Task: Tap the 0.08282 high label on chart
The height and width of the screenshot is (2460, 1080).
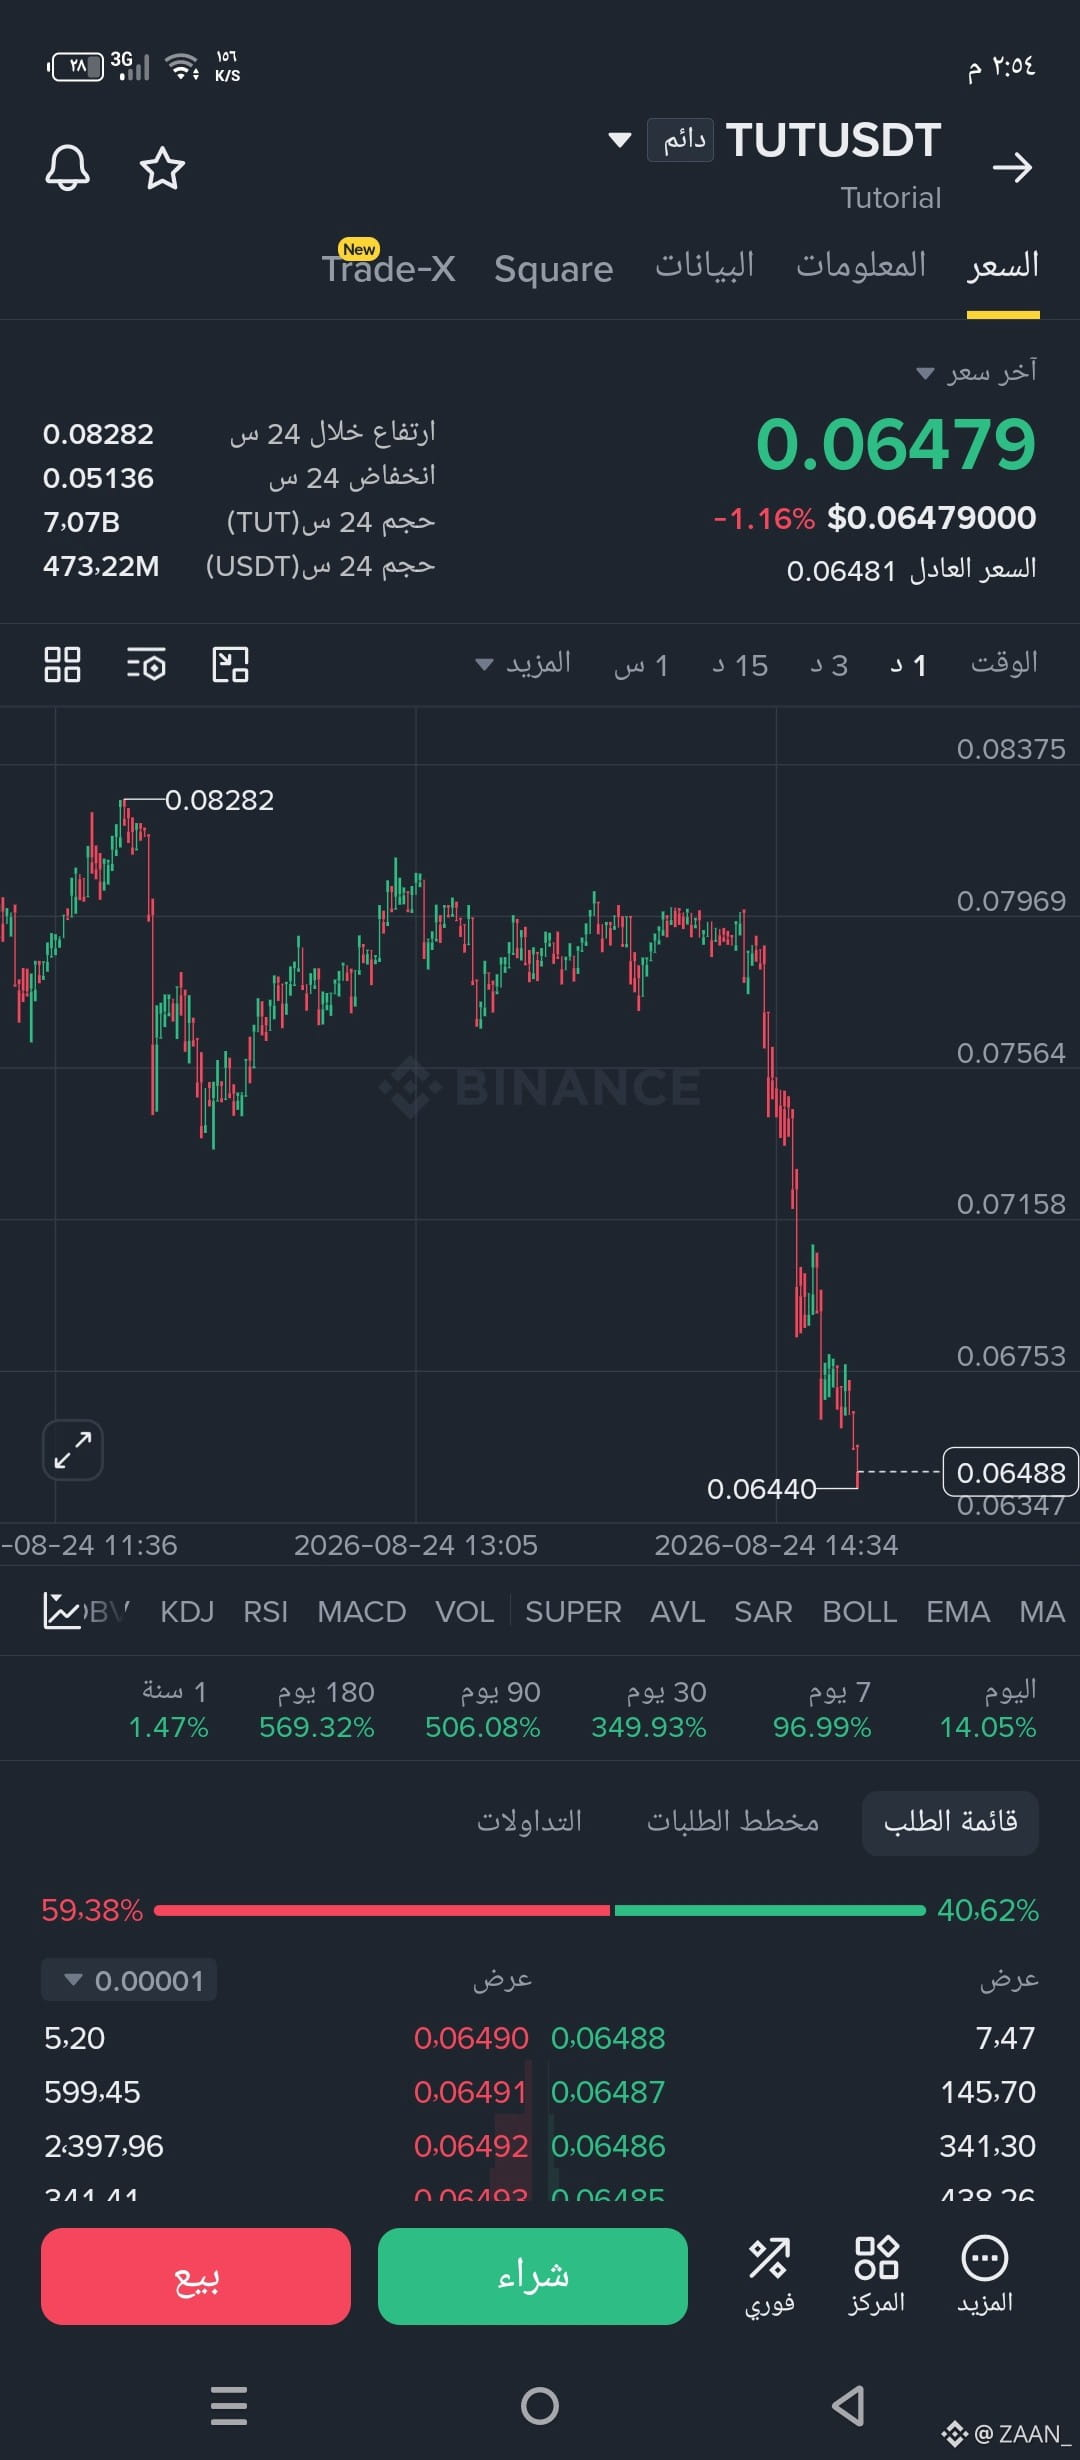Action: 219,800
